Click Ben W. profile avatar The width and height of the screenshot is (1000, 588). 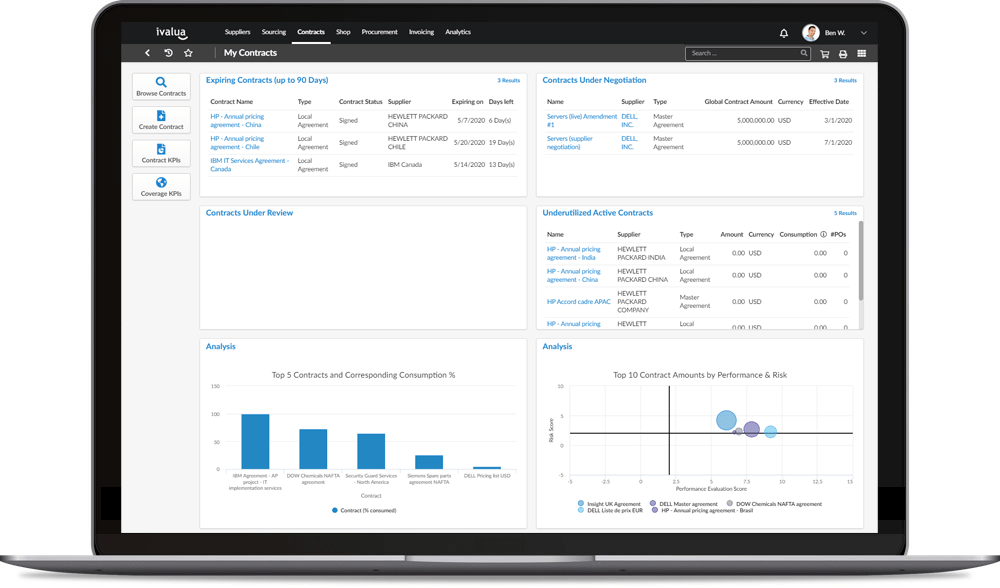811,33
